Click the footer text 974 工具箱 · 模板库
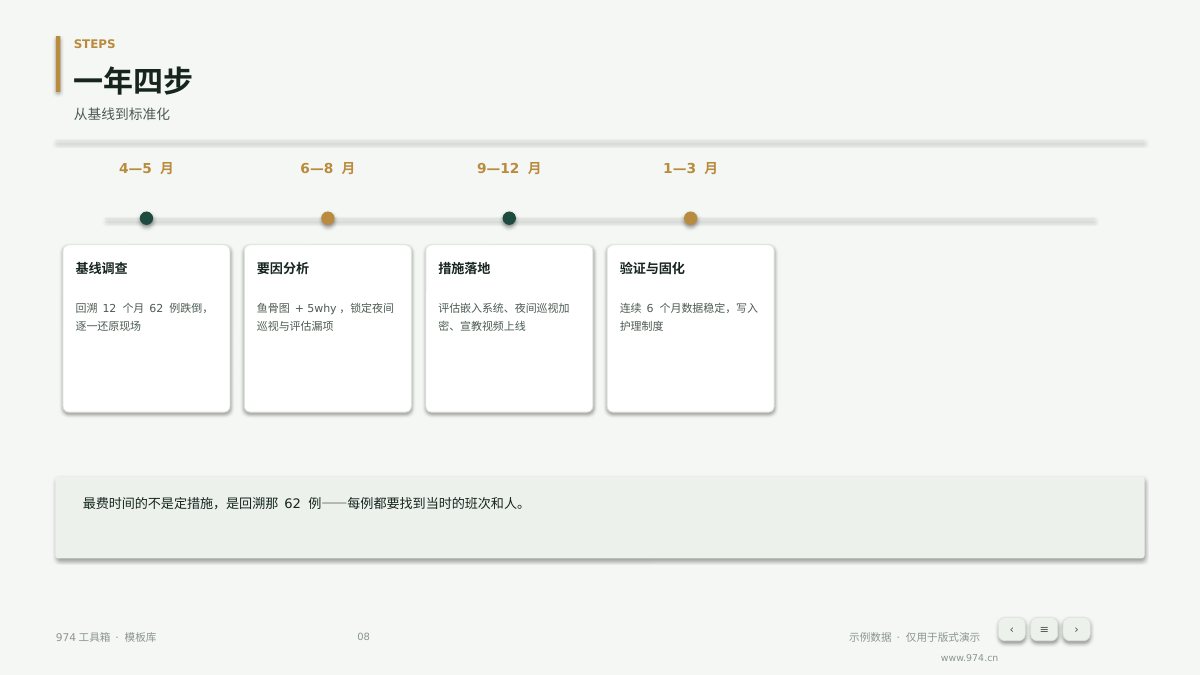The height and width of the screenshot is (675, 1200). [106, 637]
